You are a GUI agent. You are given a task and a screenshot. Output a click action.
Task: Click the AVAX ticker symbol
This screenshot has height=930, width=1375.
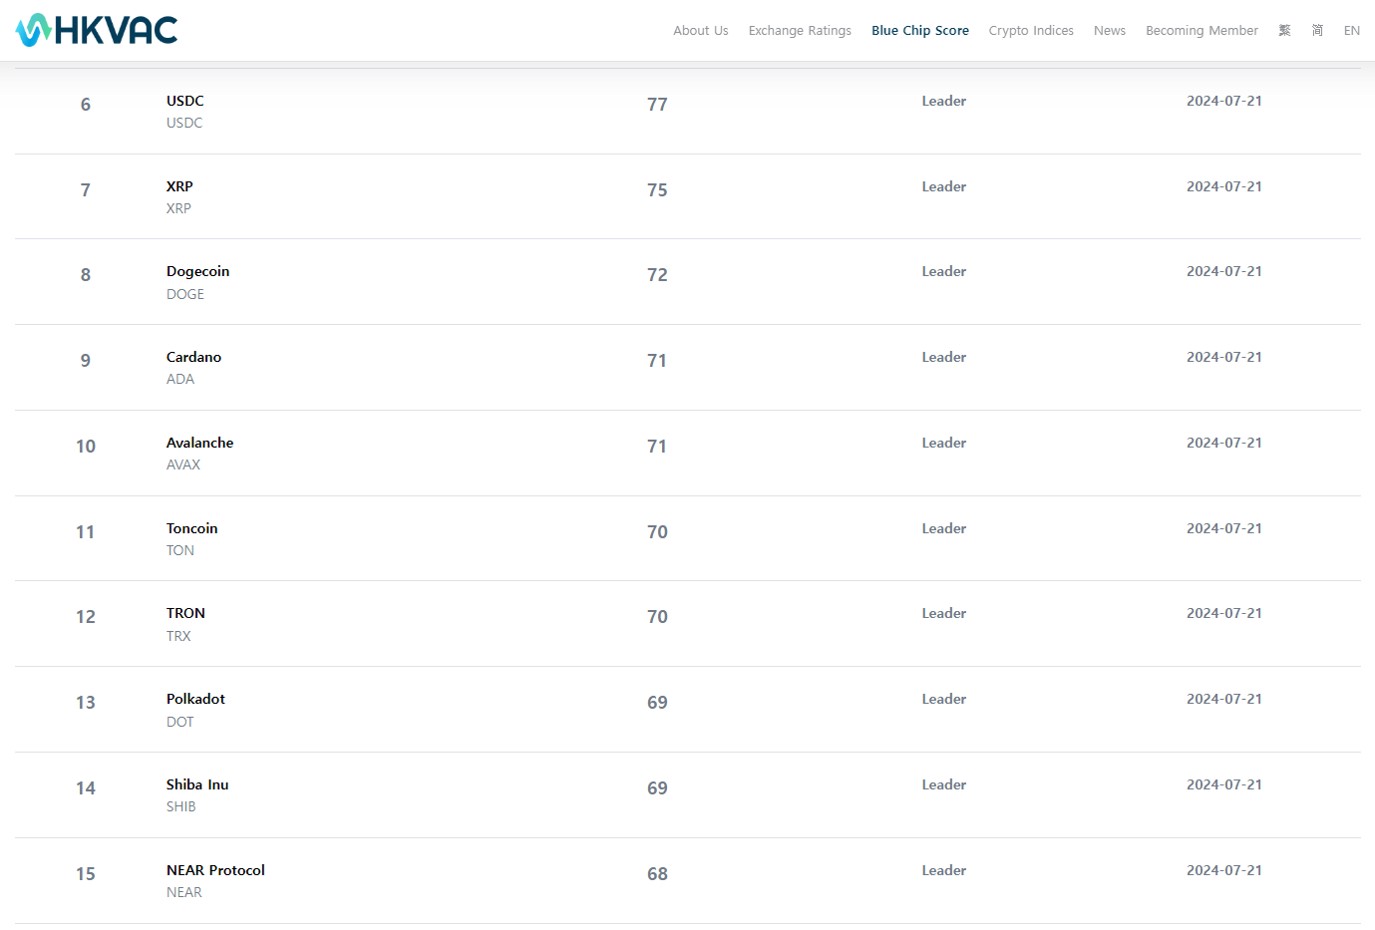tap(183, 465)
